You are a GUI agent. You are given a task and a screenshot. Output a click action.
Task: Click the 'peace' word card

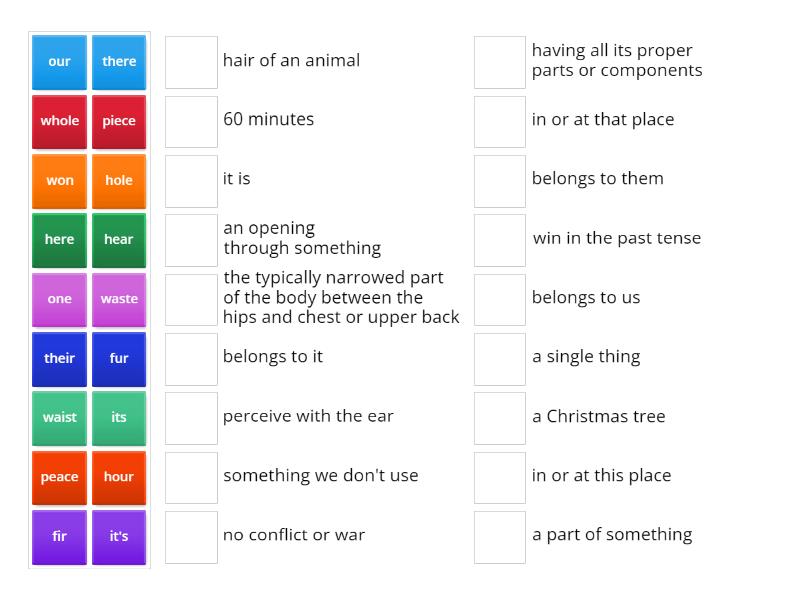pos(59,477)
